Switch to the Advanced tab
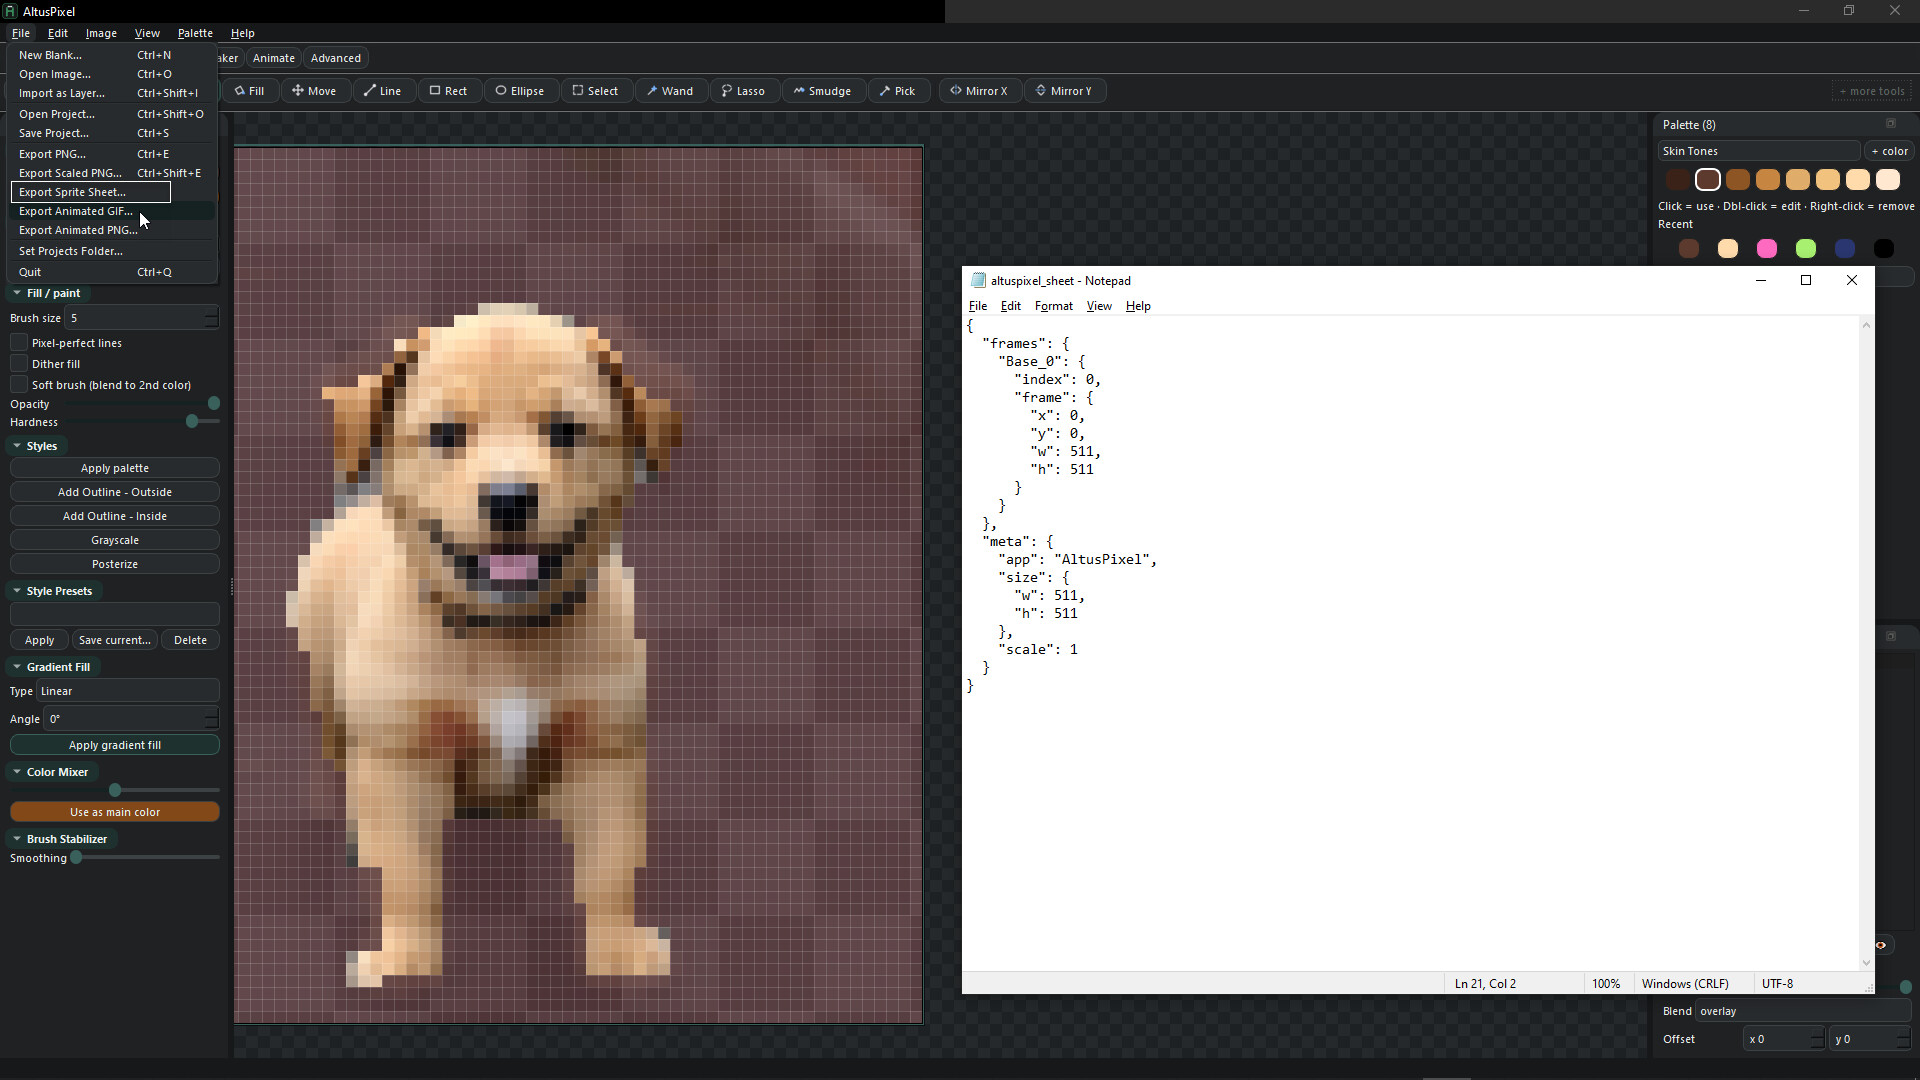Viewport: 1920px width, 1080px height. pyautogui.click(x=335, y=58)
